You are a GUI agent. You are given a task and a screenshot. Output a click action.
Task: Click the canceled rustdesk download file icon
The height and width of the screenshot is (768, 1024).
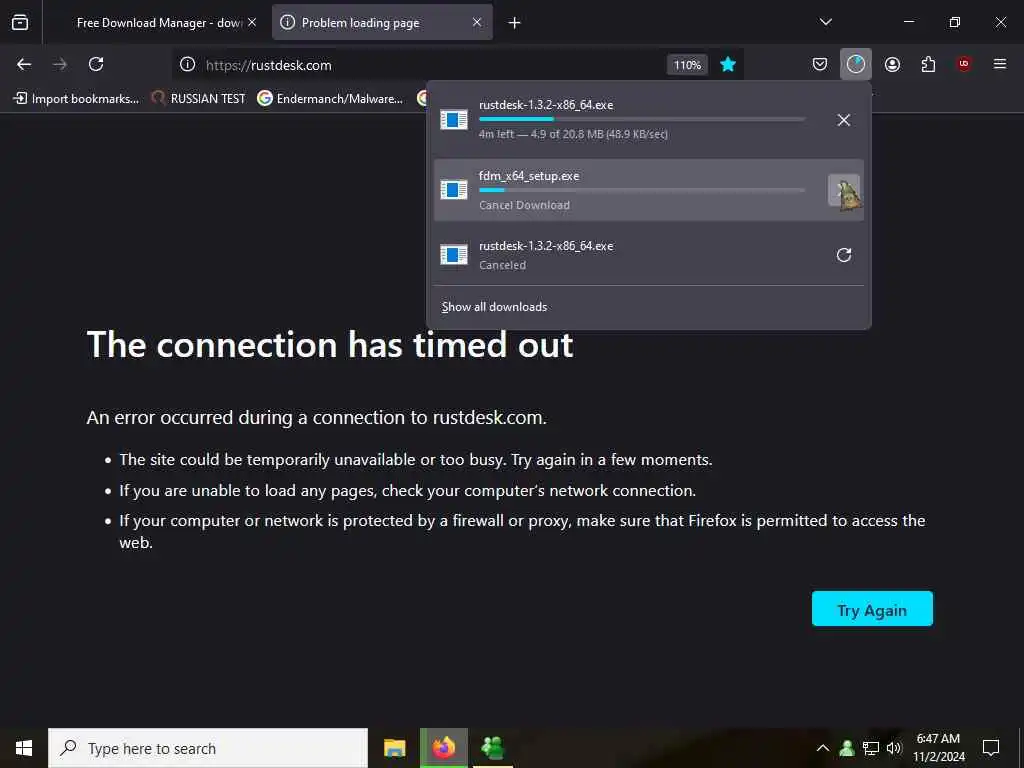point(454,255)
